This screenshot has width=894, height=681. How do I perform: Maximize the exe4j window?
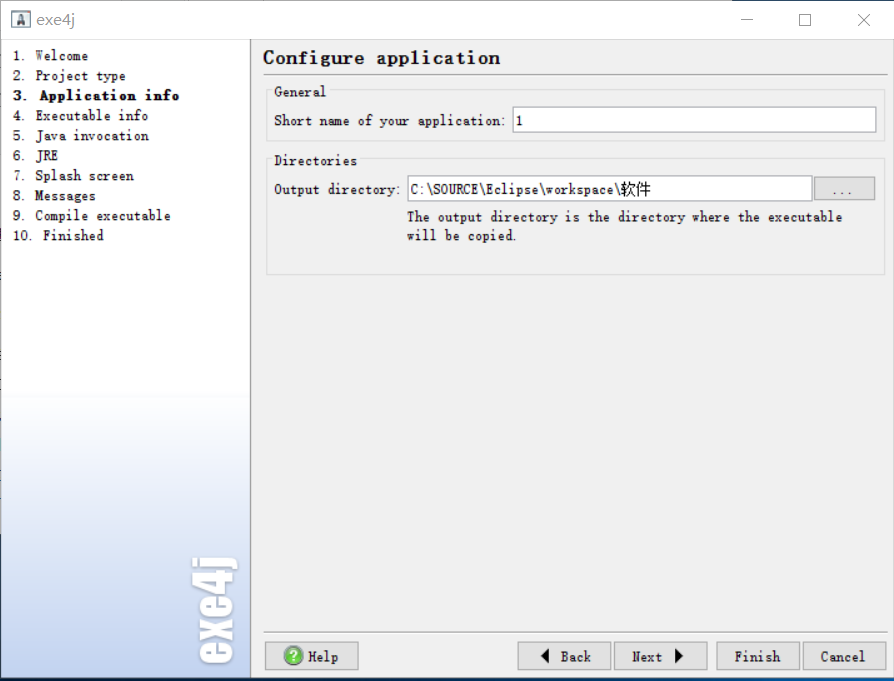tap(805, 20)
